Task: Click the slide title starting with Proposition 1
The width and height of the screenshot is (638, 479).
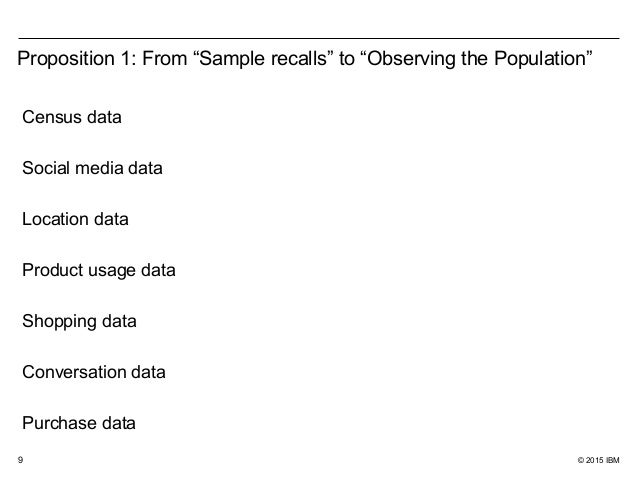Action: tap(305, 59)
